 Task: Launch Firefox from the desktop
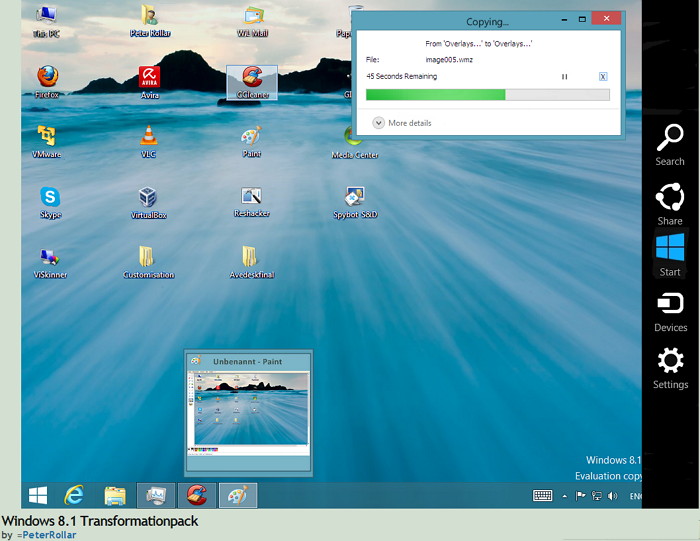coord(47,81)
